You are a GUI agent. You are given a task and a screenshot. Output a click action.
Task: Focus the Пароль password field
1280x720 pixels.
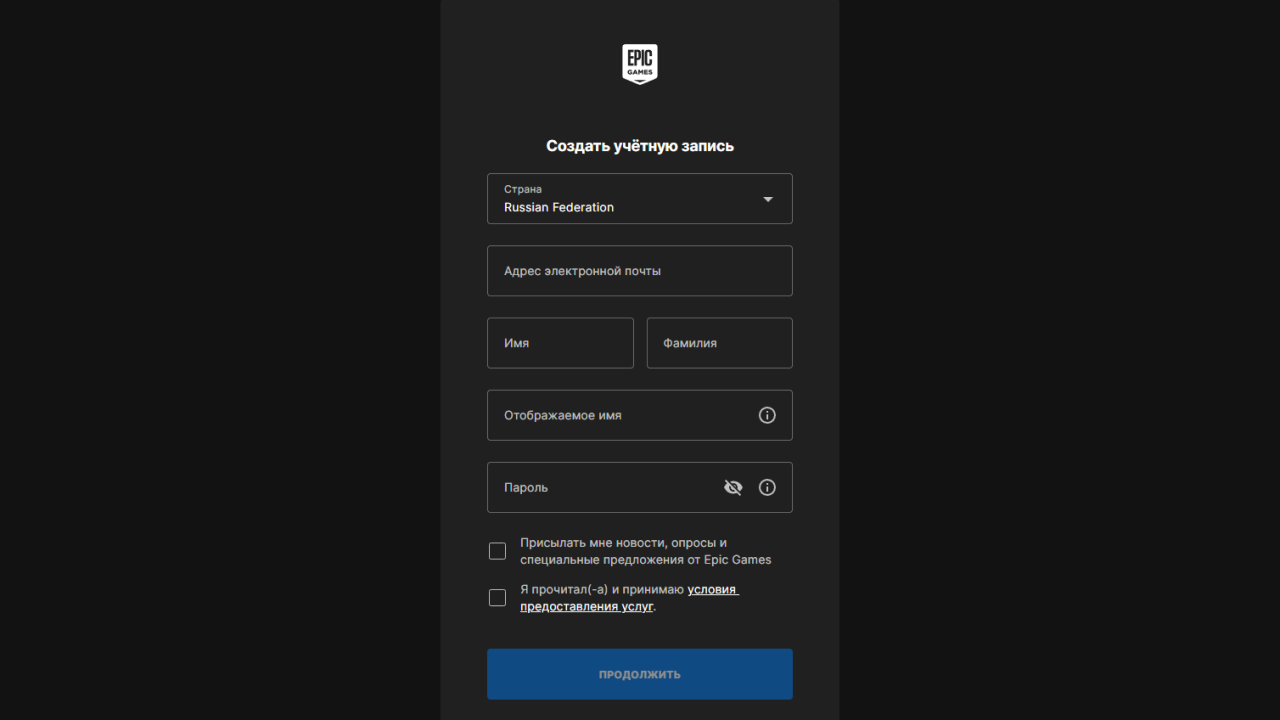coord(640,487)
